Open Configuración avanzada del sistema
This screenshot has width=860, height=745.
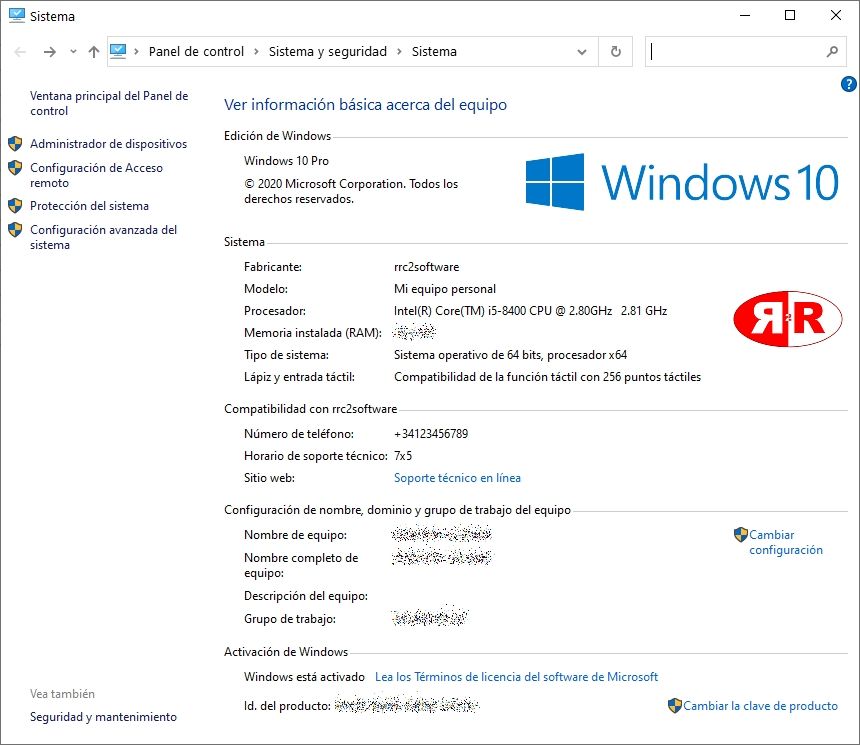click(104, 237)
